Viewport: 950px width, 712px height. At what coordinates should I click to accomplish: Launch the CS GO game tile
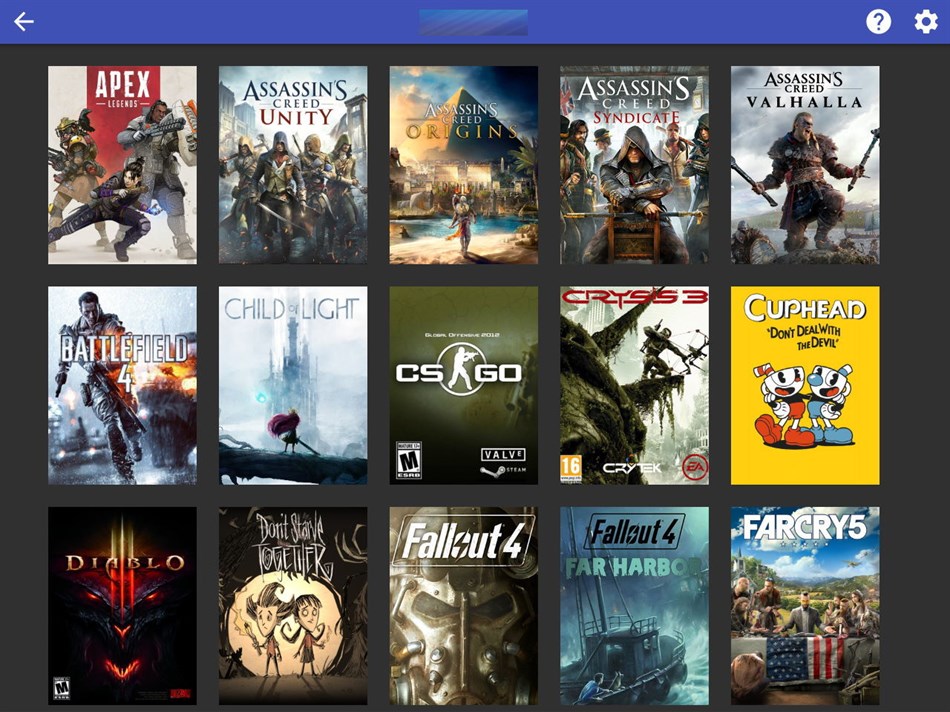pos(463,385)
